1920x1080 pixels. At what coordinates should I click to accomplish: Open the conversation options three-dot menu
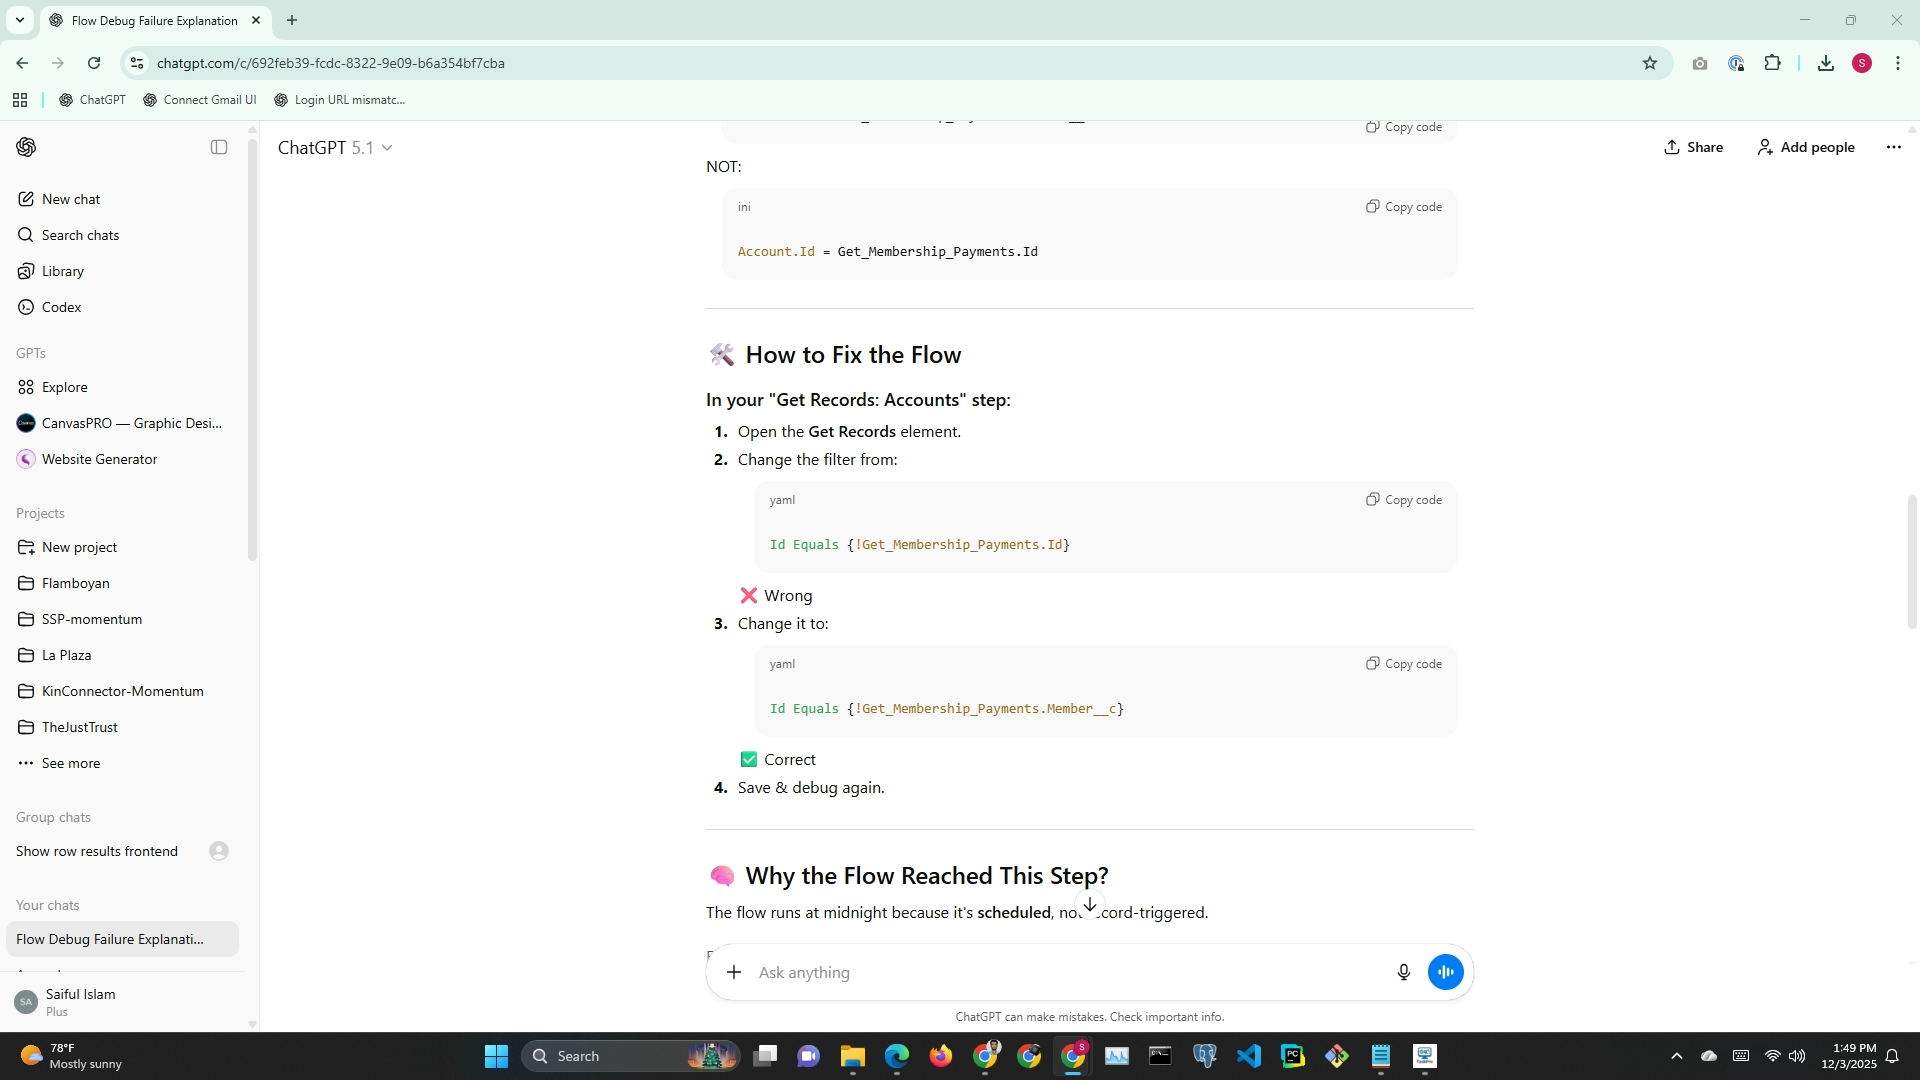point(1893,147)
